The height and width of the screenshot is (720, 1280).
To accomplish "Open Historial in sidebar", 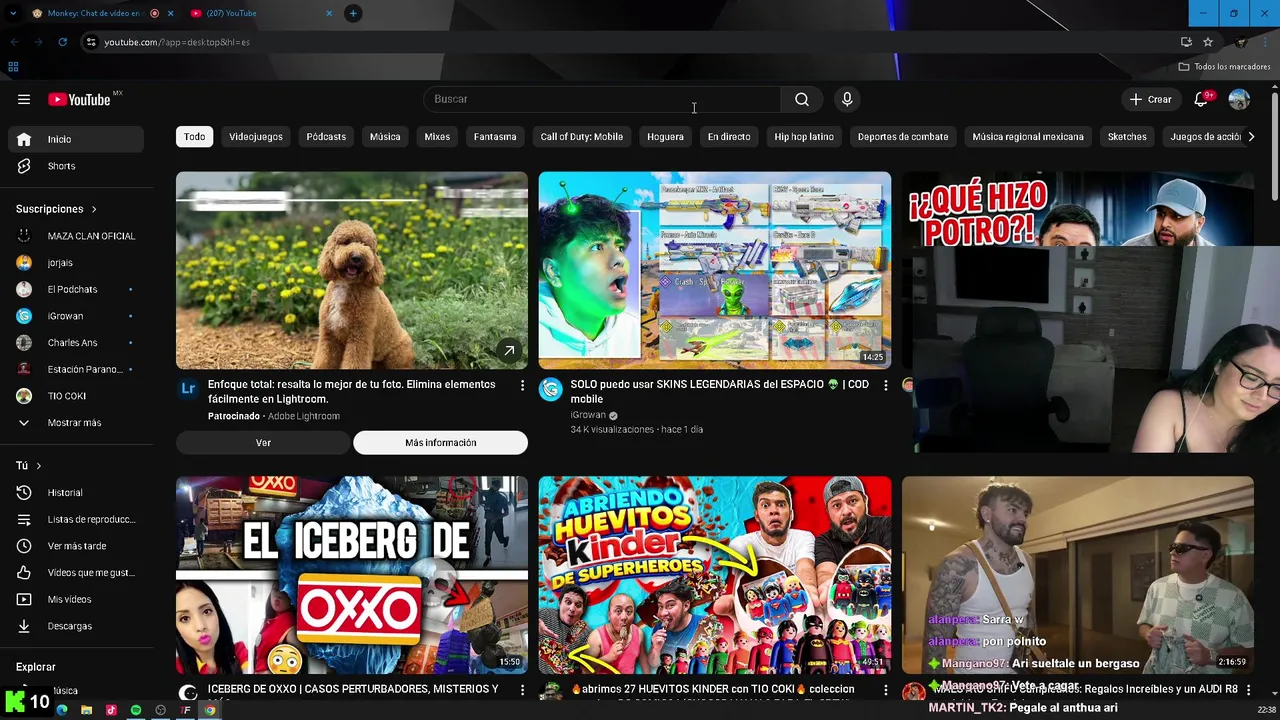I will coord(76,492).
